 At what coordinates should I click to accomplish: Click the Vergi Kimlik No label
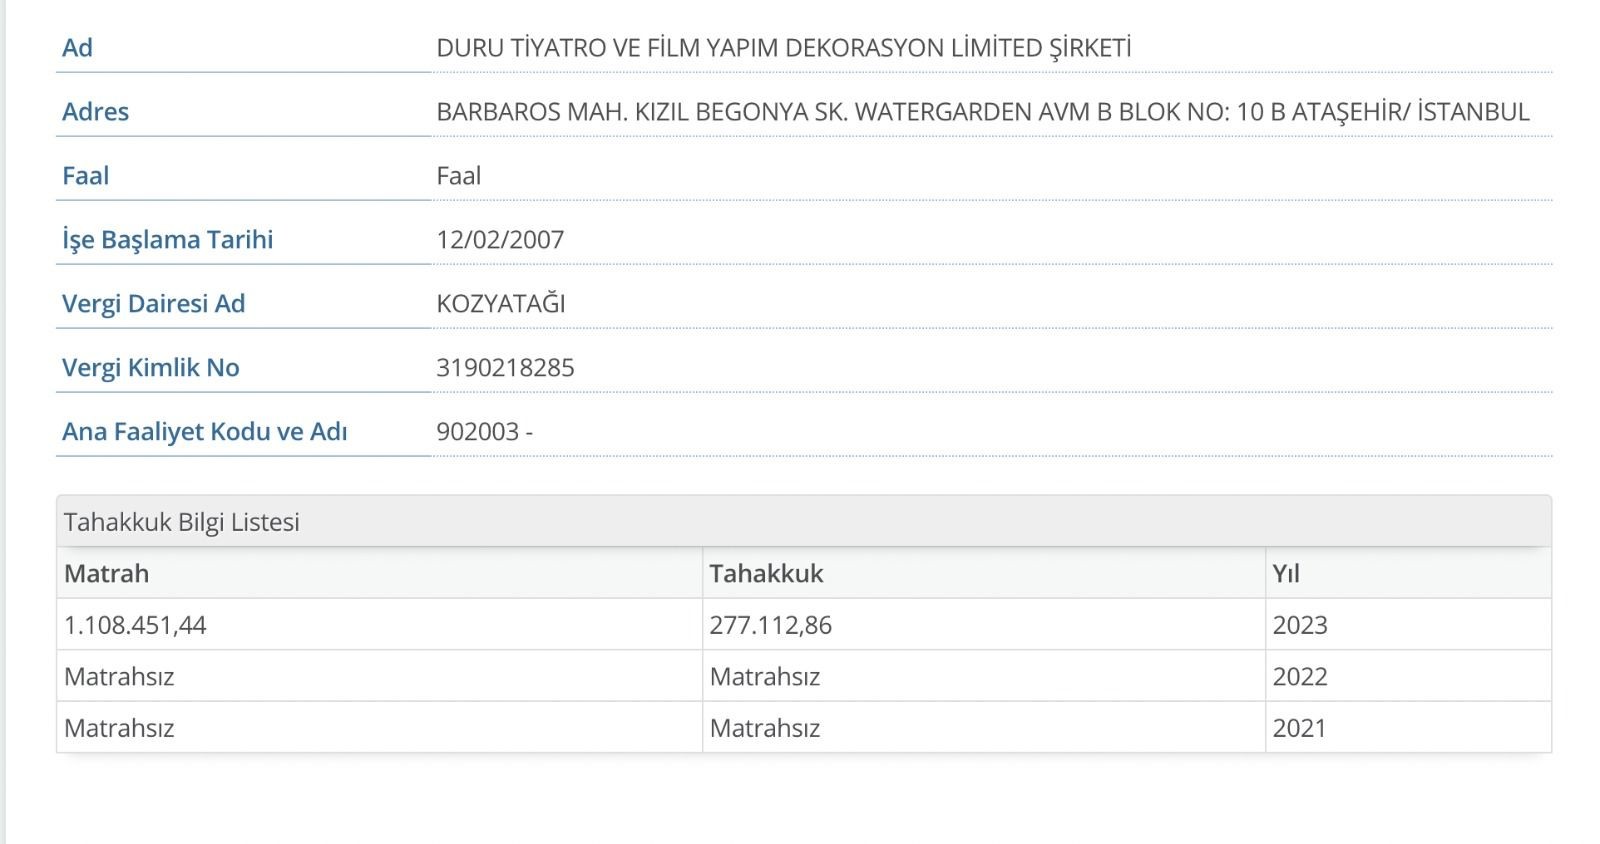point(150,368)
